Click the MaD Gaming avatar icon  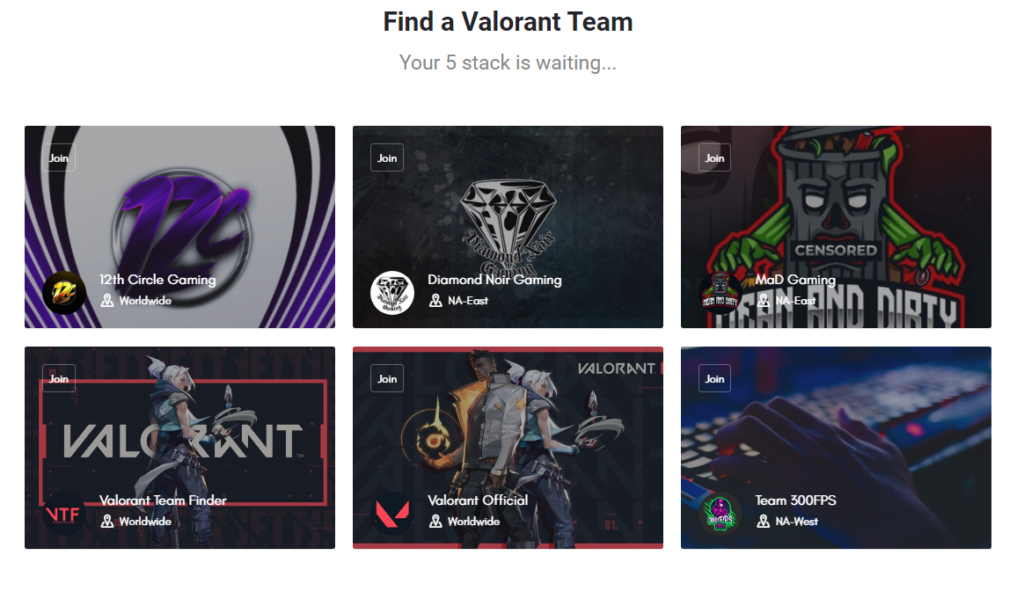tap(720, 293)
